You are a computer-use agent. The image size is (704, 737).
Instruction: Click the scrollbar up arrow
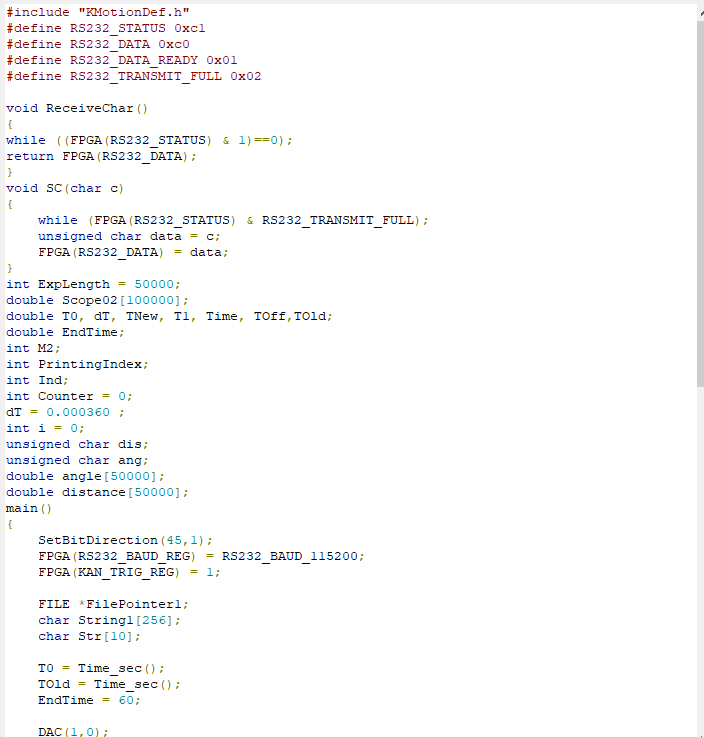[x=698, y=9]
